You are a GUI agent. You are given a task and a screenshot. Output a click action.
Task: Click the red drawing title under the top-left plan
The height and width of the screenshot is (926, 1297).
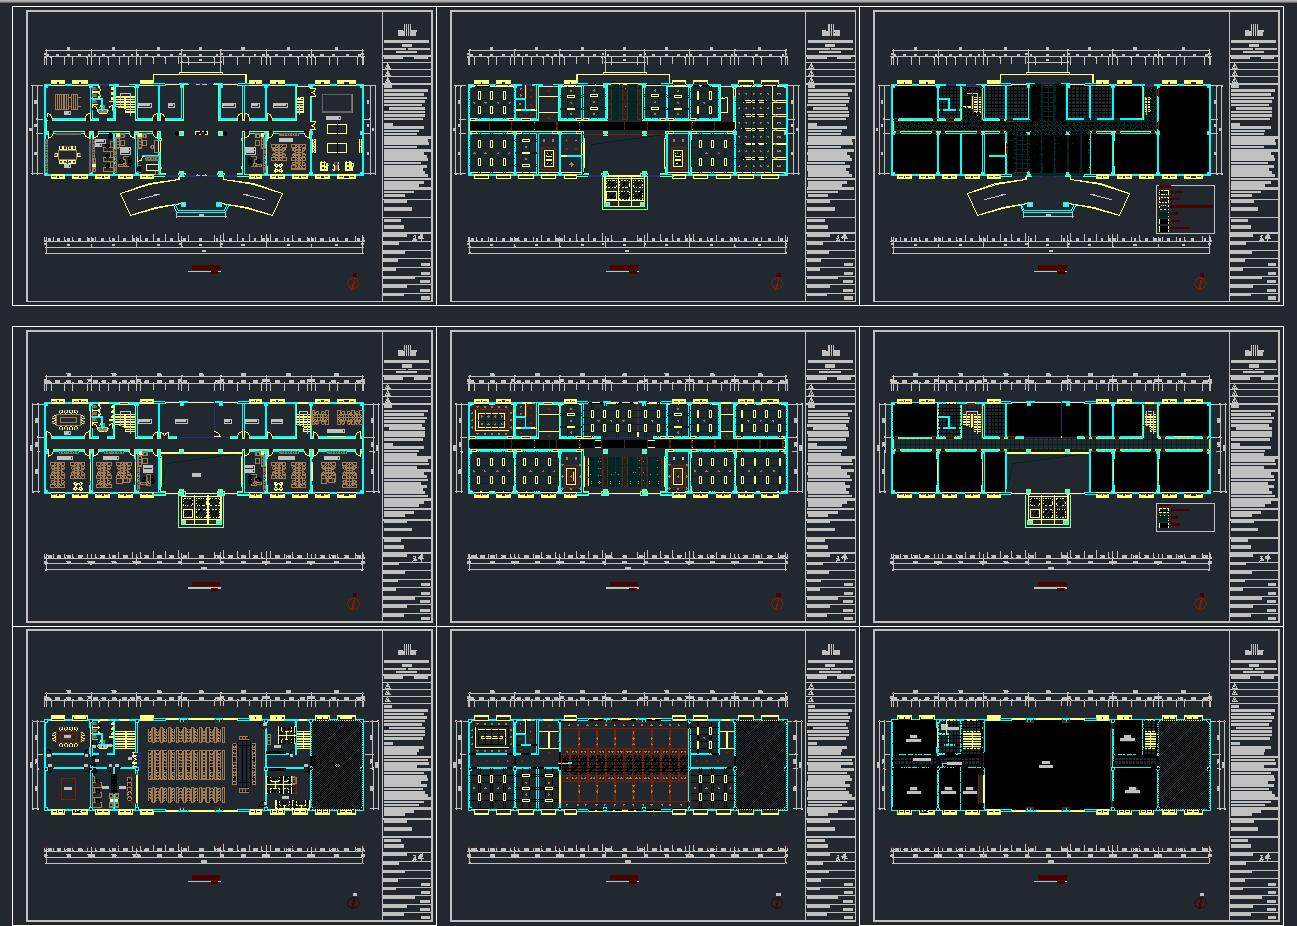click(x=205, y=269)
